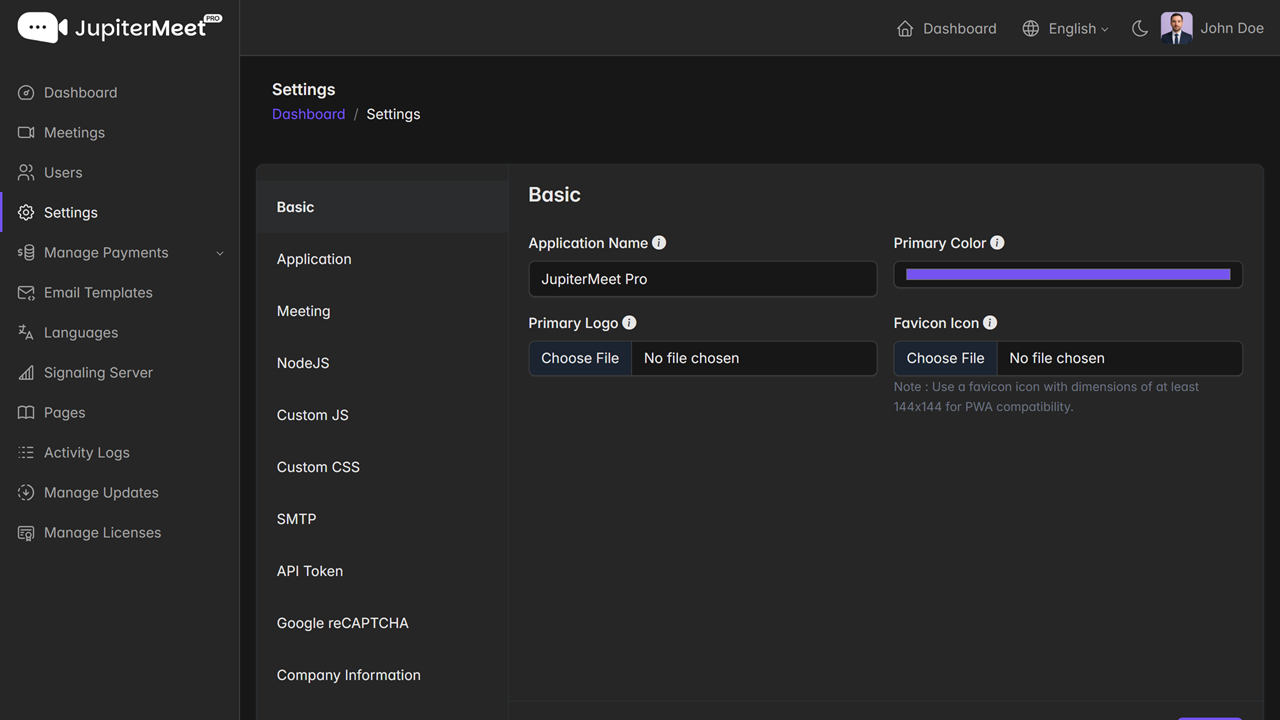Click the Application Name info icon
Viewport: 1280px width, 720px height.
(659, 243)
